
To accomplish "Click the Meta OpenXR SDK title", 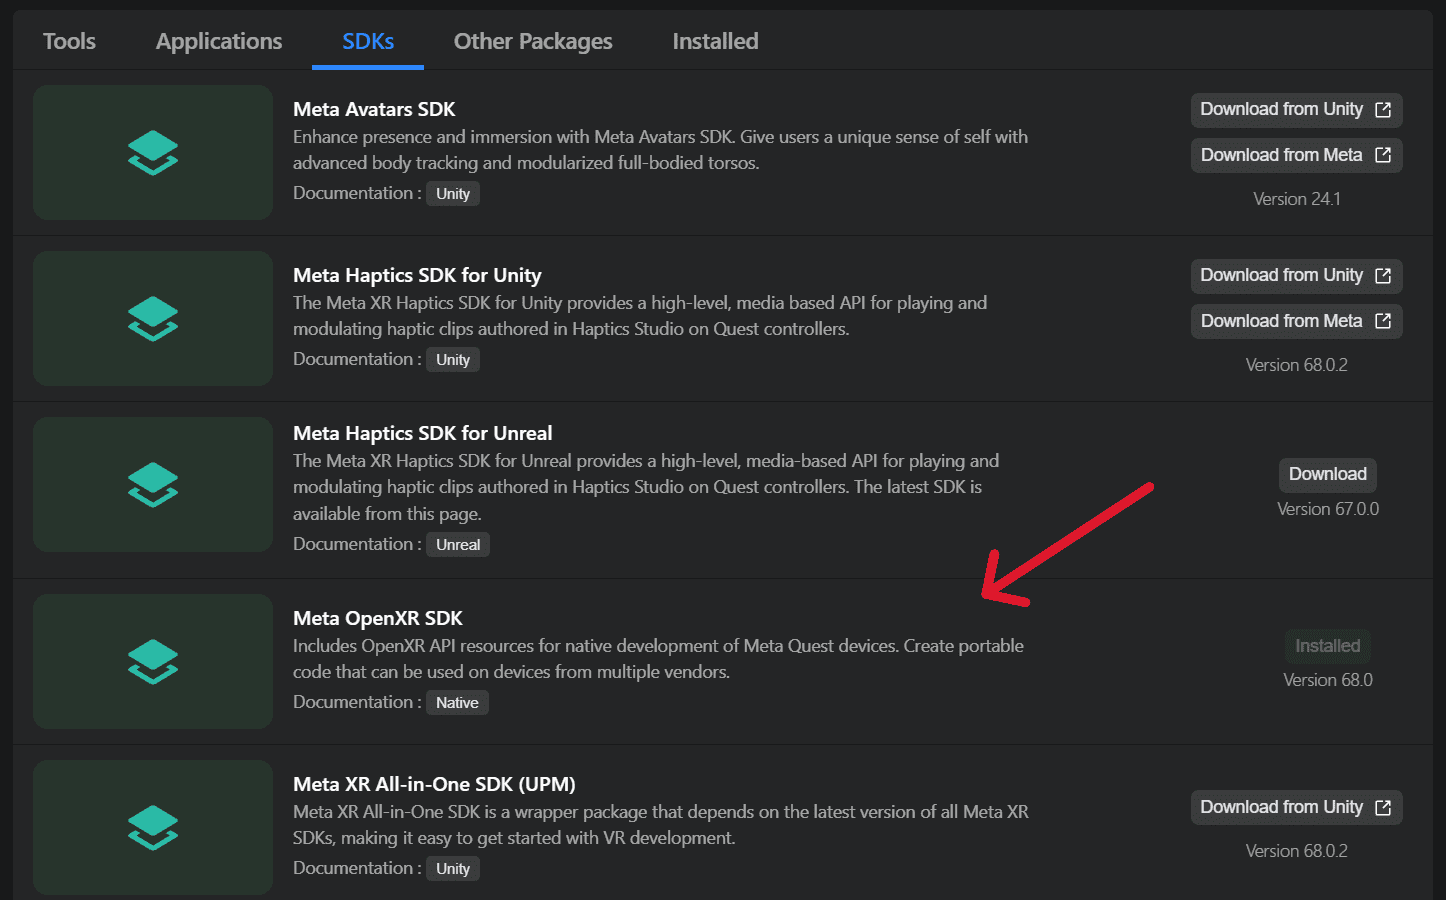I will click(x=378, y=618).
